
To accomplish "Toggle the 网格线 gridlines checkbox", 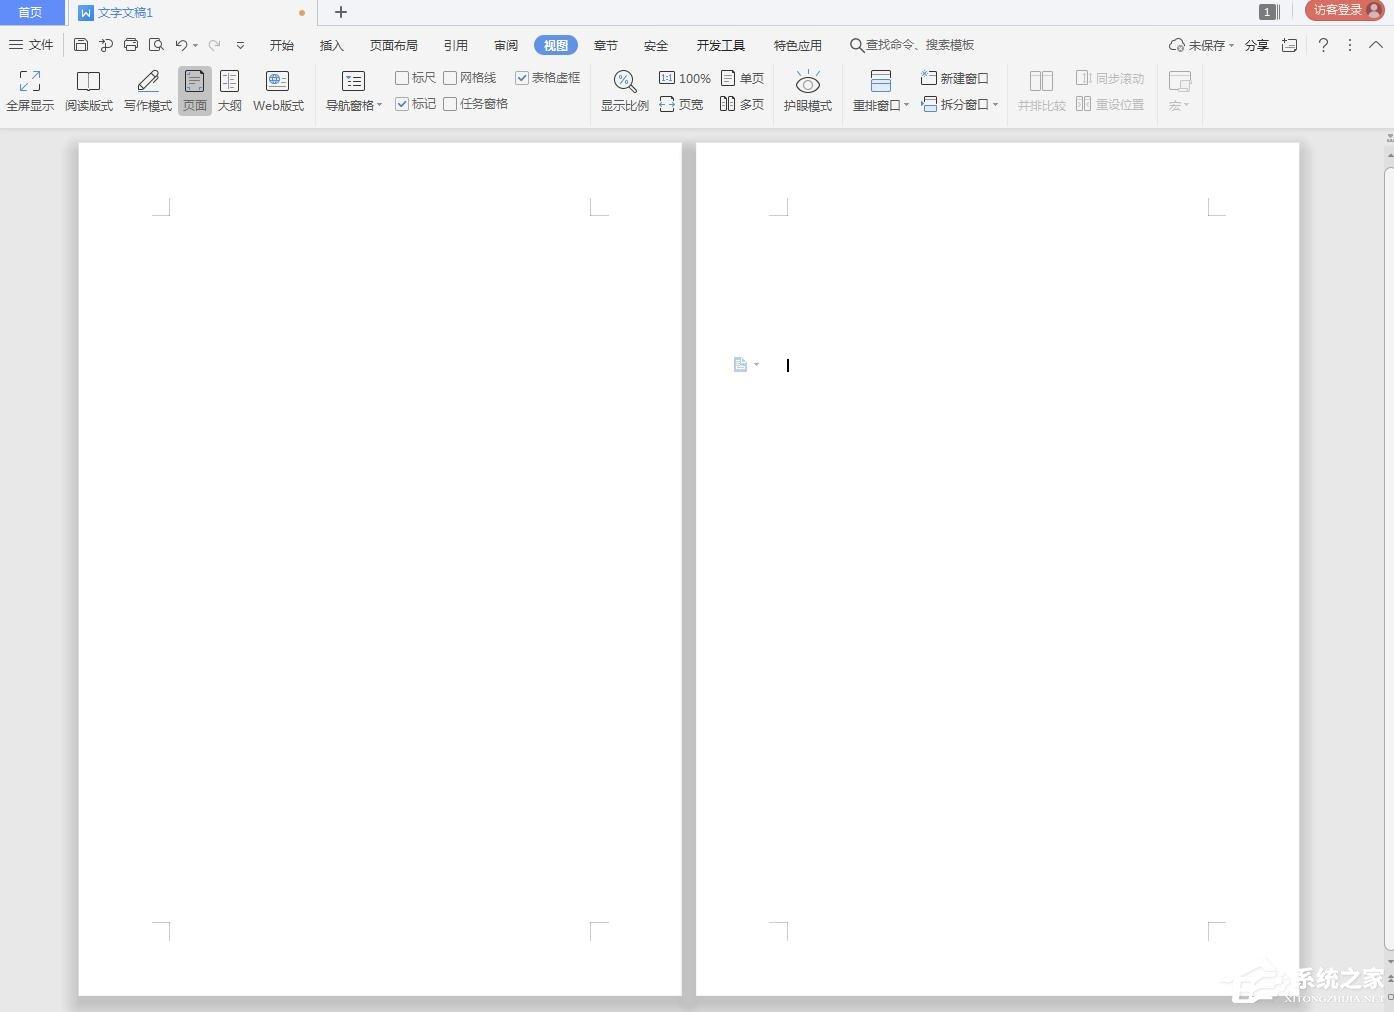I will [450, 78].
